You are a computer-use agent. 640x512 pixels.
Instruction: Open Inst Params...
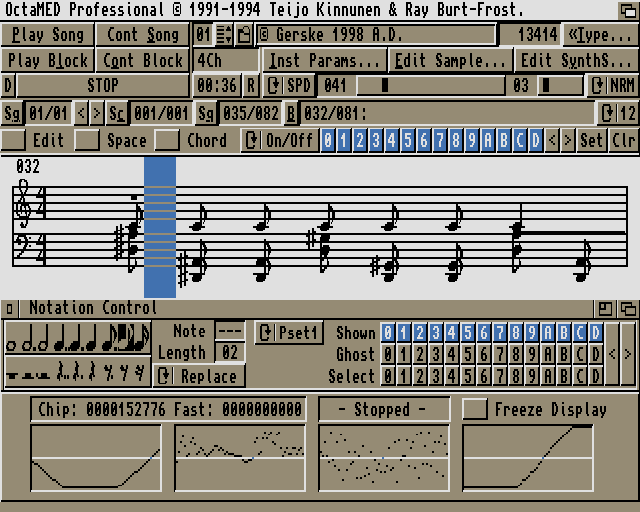click(324, 60)
